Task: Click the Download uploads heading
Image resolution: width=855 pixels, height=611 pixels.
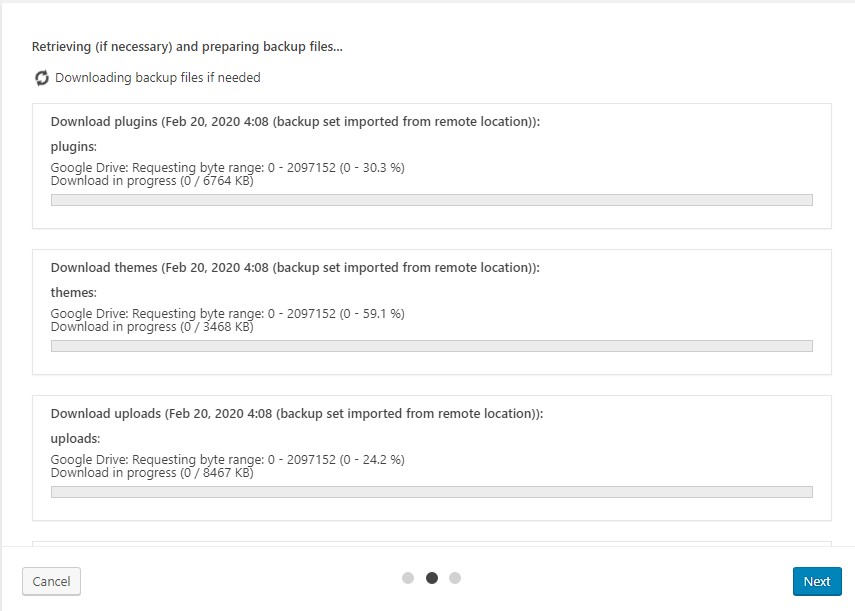Action: tap(297, 414)
